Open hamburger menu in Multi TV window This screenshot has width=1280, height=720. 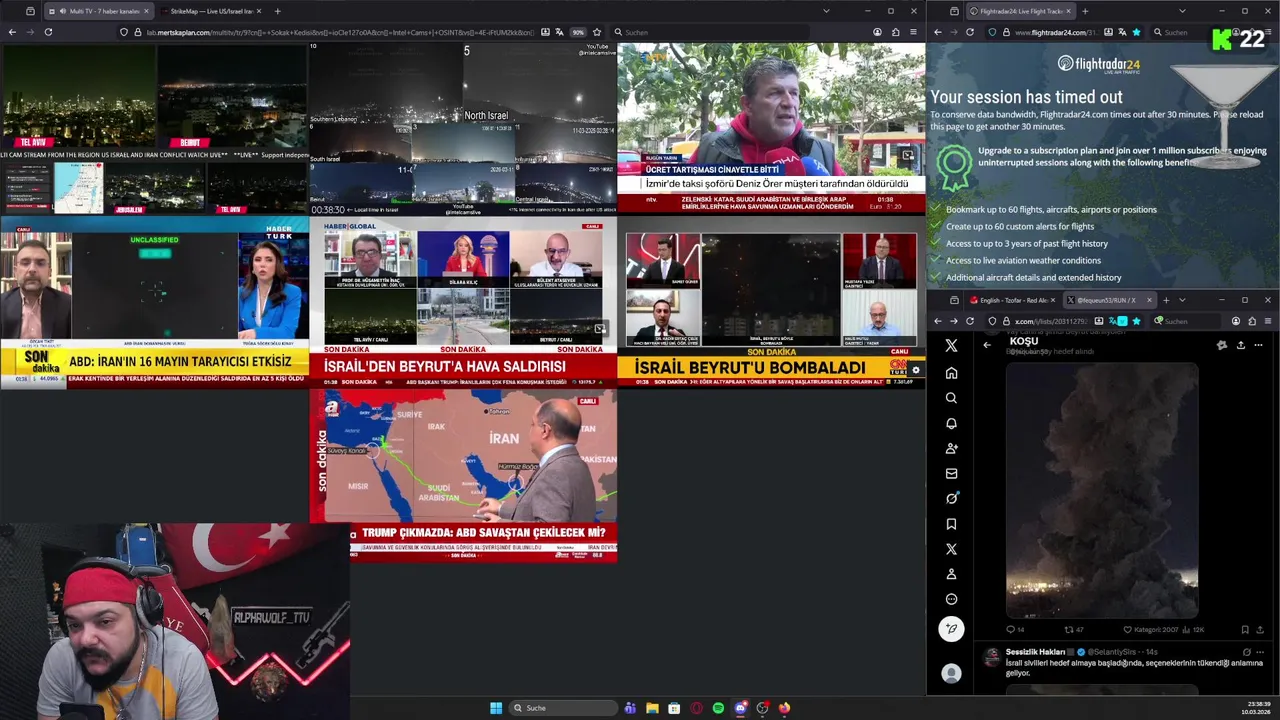click(x=913, y=32)
